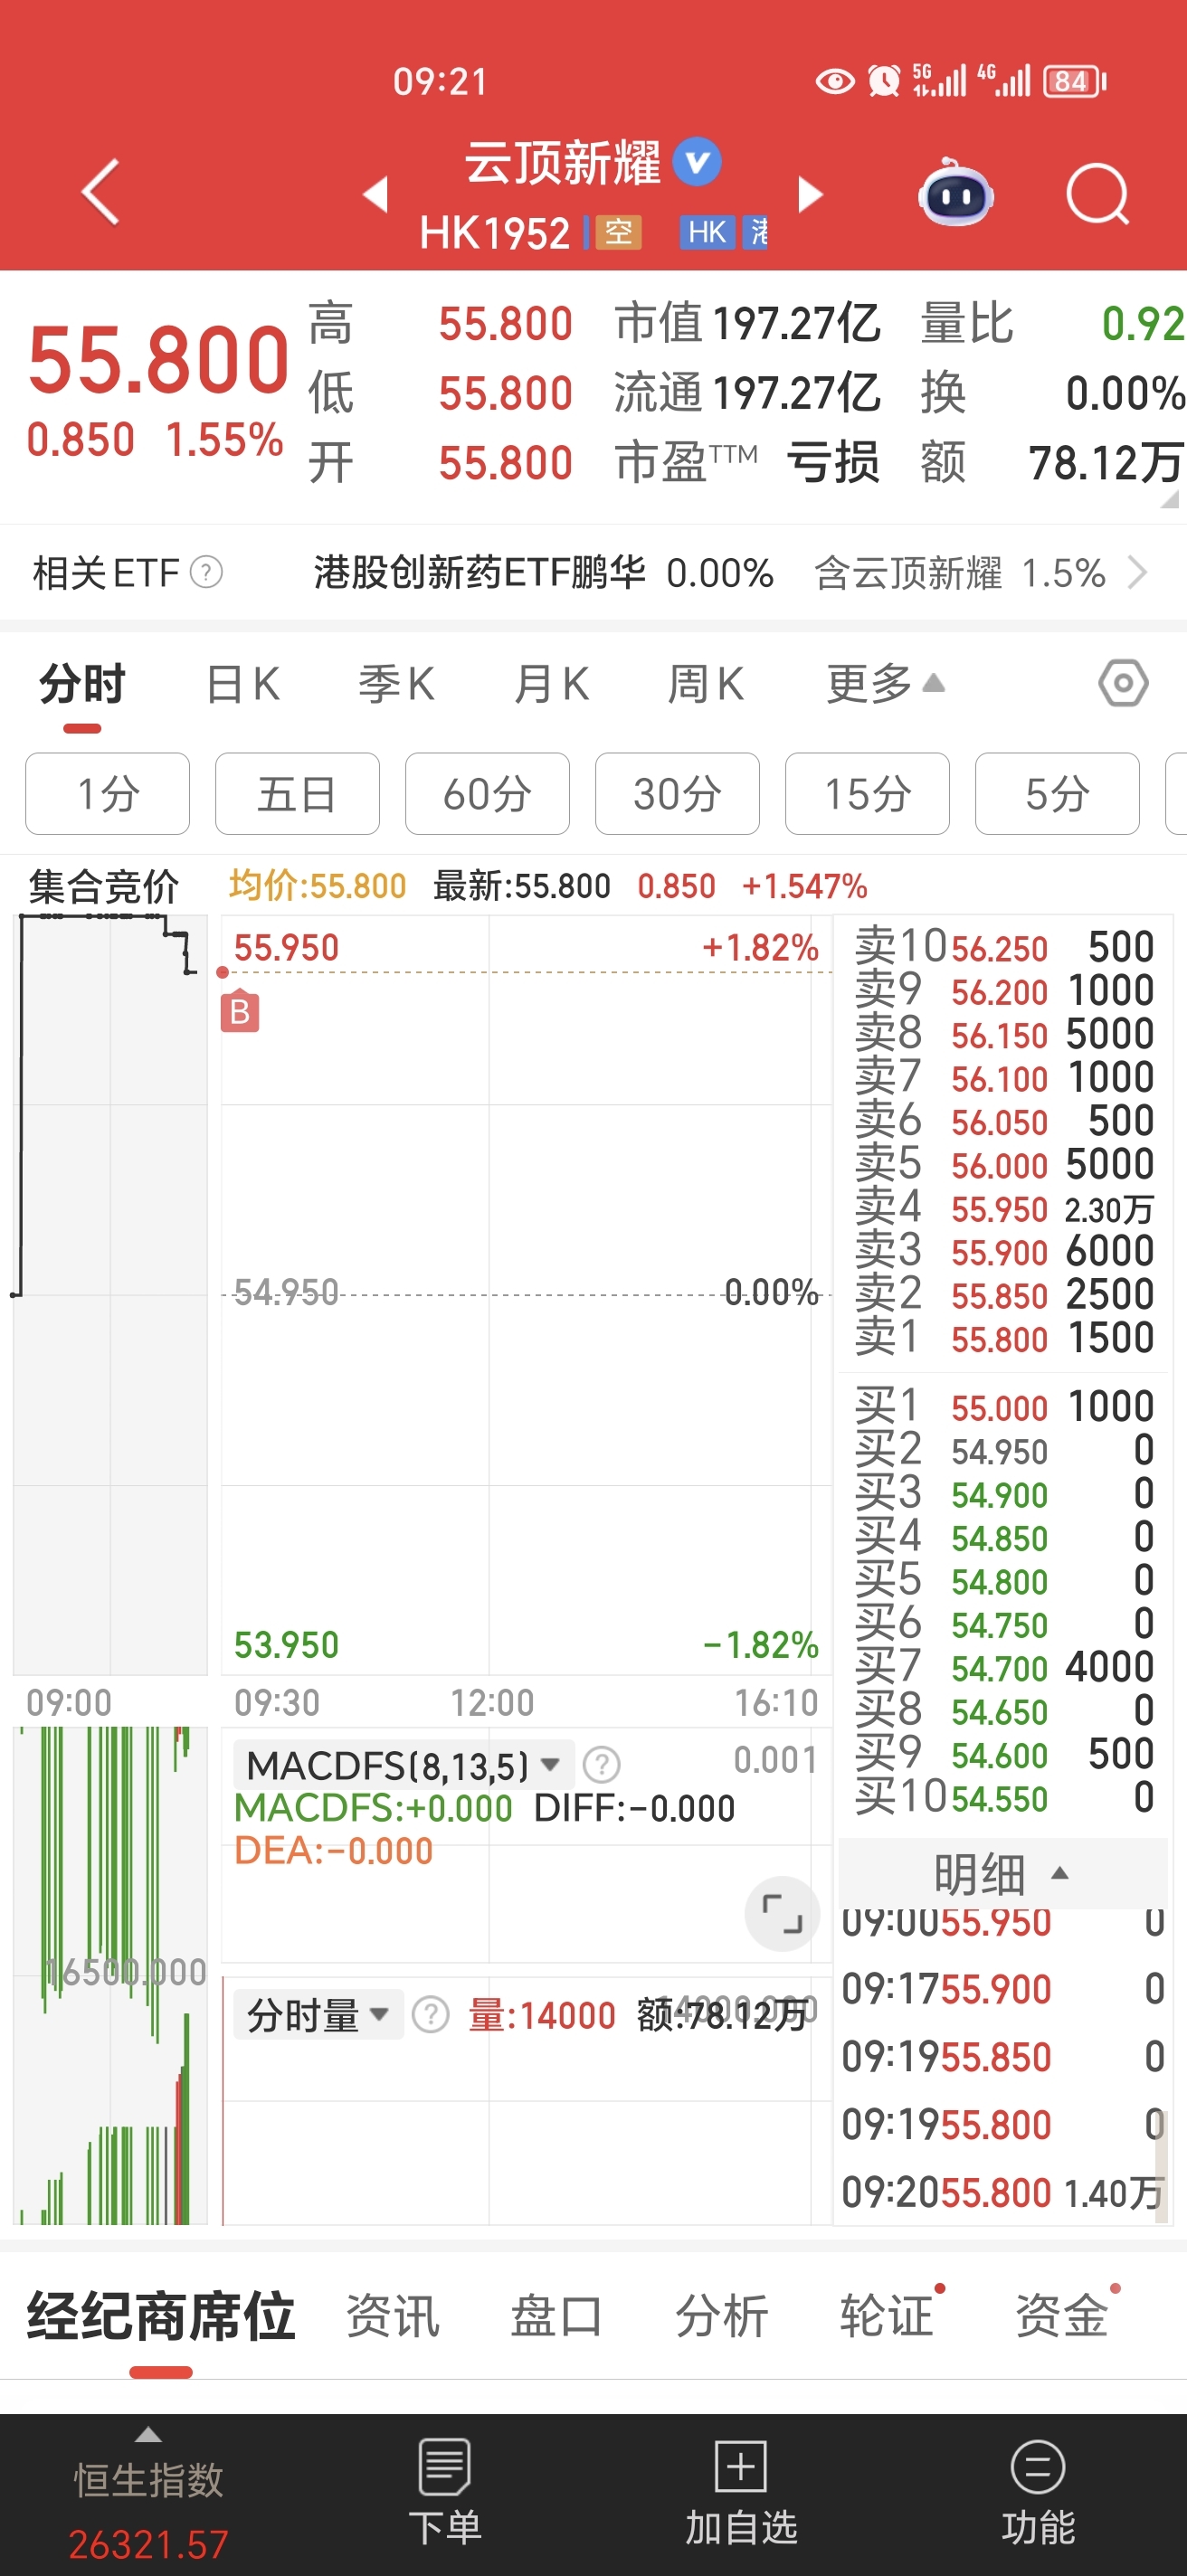
Task: Tap the stock title 云顶新耀
Action: click(562, 162)
